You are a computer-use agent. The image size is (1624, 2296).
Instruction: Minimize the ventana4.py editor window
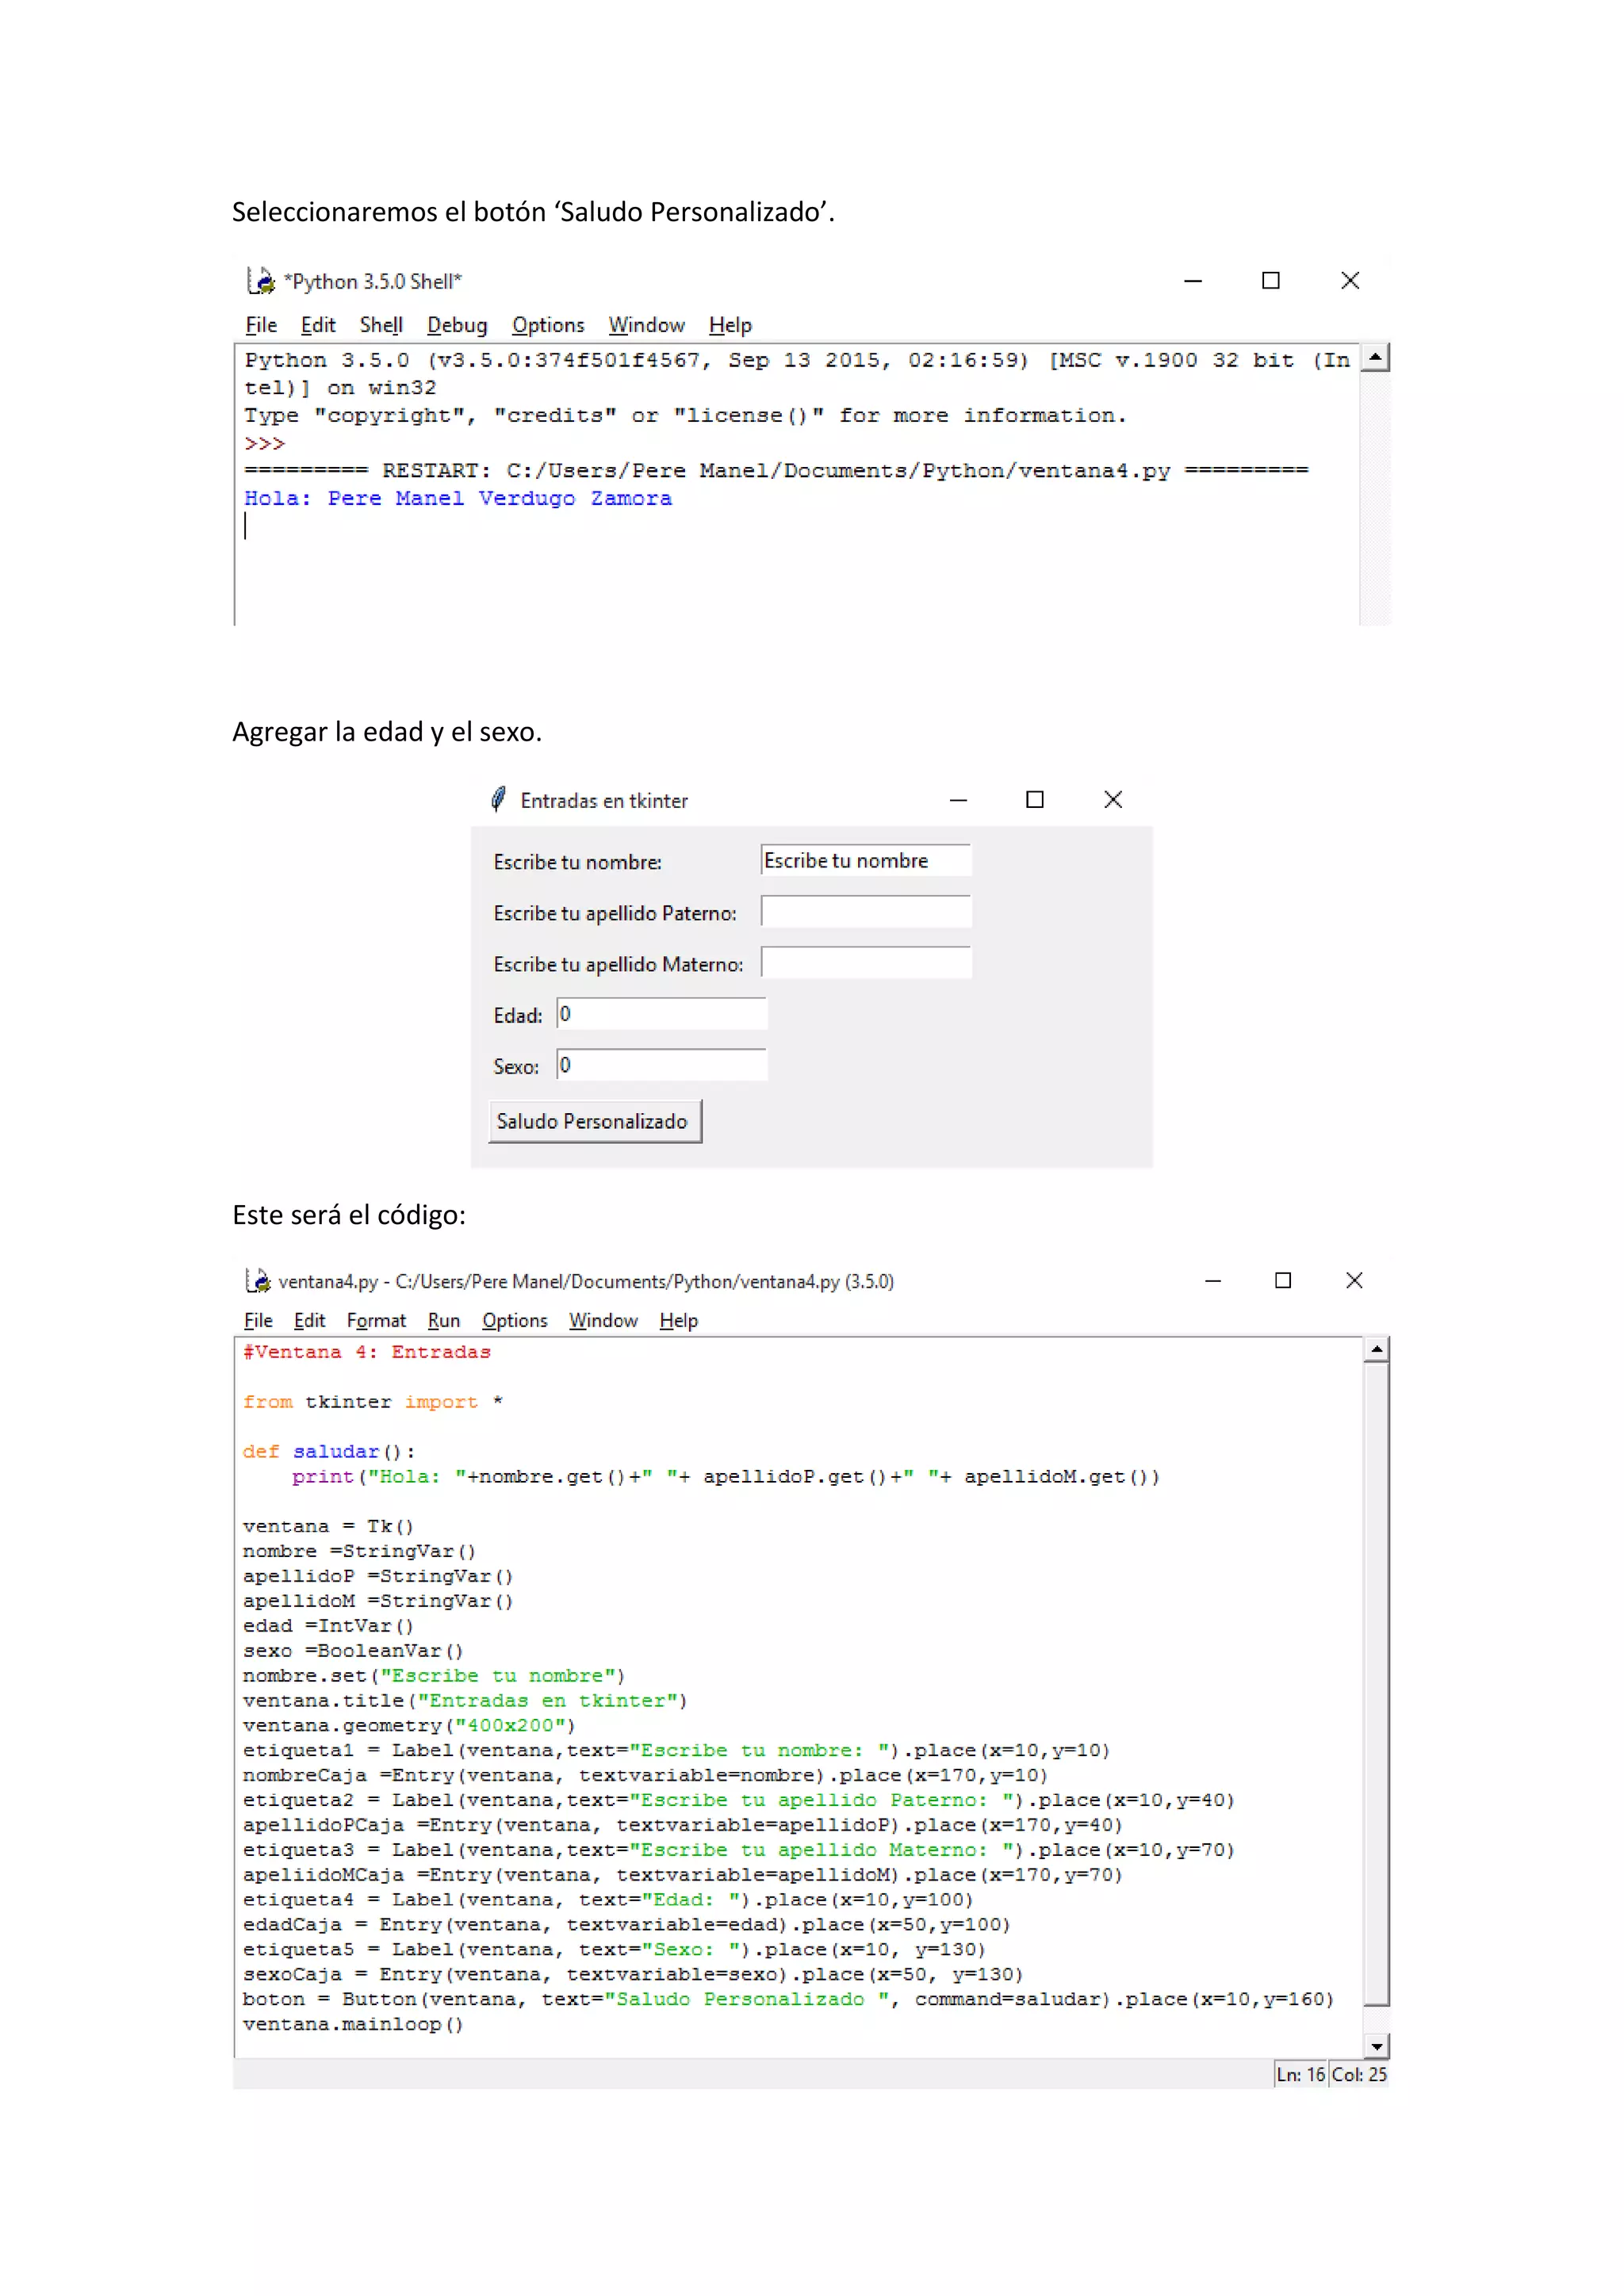coord(1212,1280)
